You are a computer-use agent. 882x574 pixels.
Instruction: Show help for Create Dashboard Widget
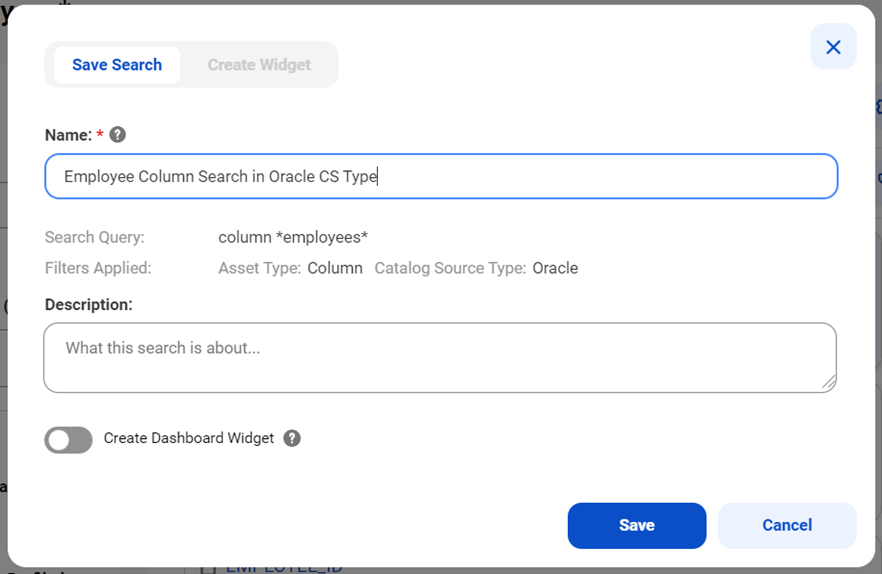pyautogui.click(x=292, y=438)
